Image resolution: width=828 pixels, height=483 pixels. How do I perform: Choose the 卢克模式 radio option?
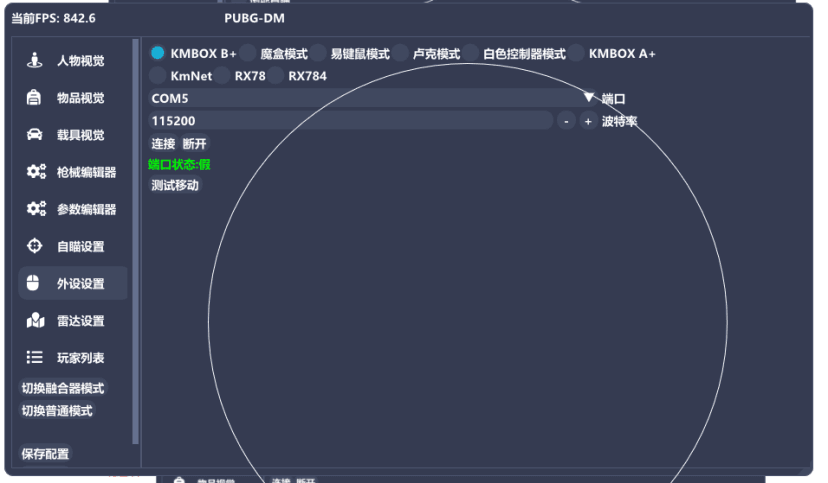(400, 53)
